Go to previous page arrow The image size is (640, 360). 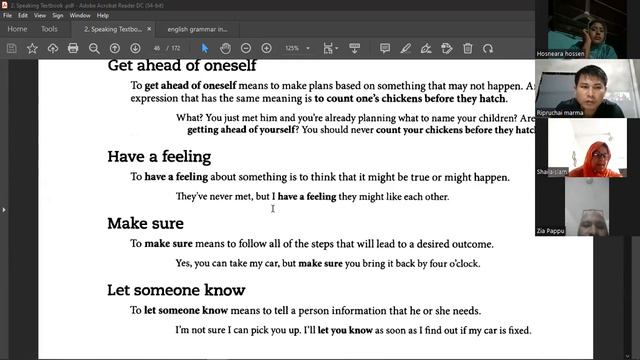point(115,48)
